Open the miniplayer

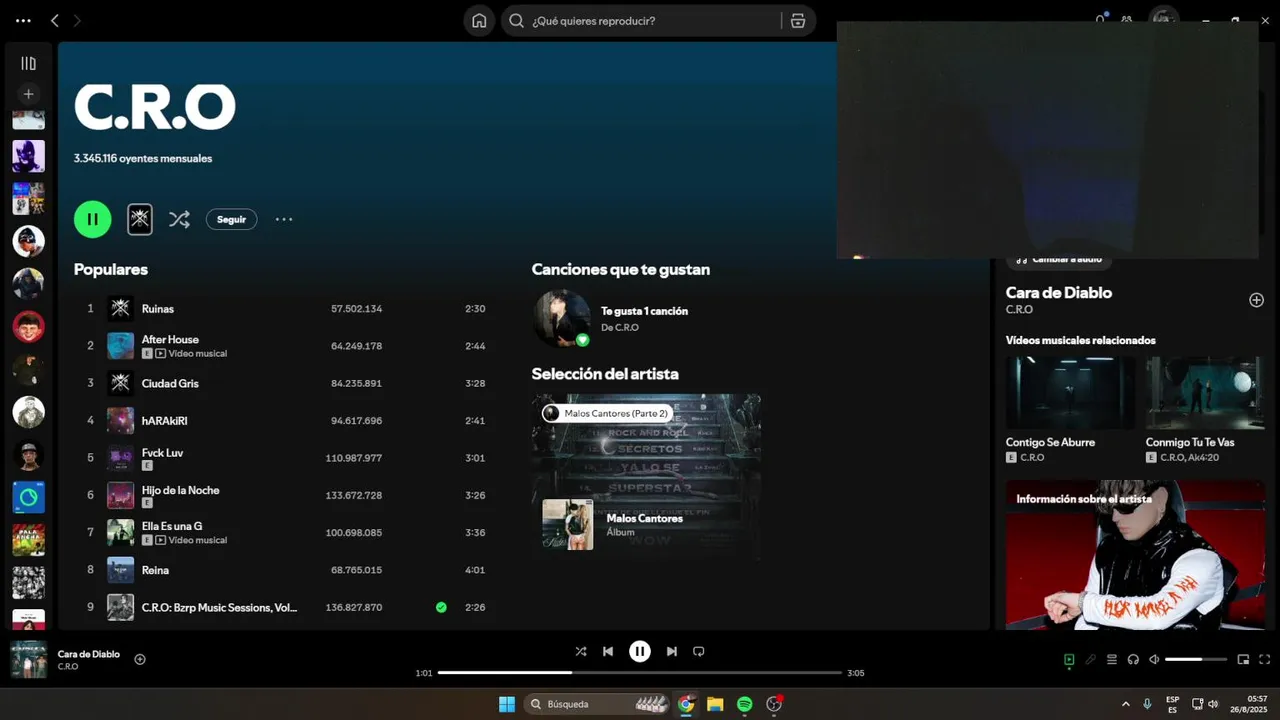[x=1243, y=659]
